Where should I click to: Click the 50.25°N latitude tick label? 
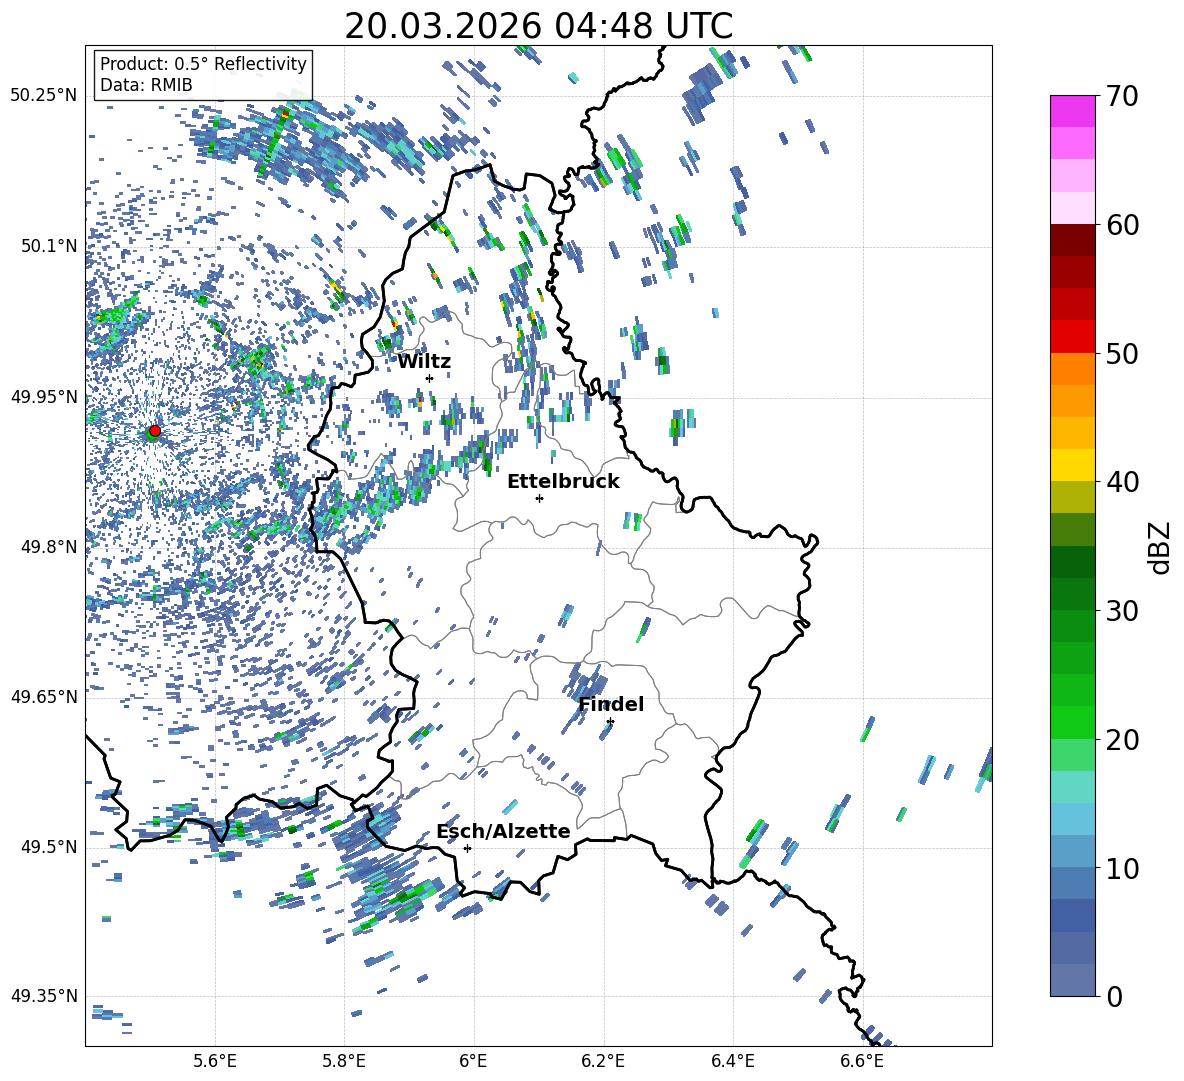(44, 96)
